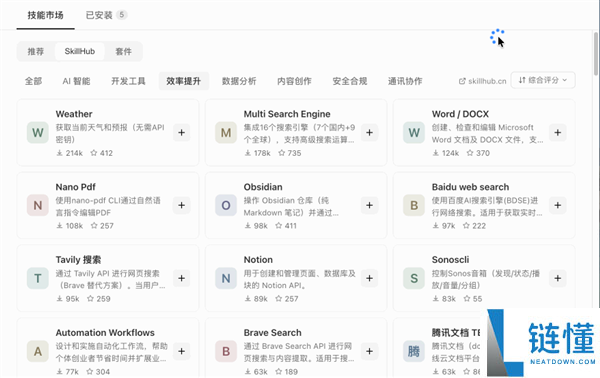Open the 综合评分 sort dropdown
Image resolution: width=600 pixels, height=378 pixels.
[543, 80]
